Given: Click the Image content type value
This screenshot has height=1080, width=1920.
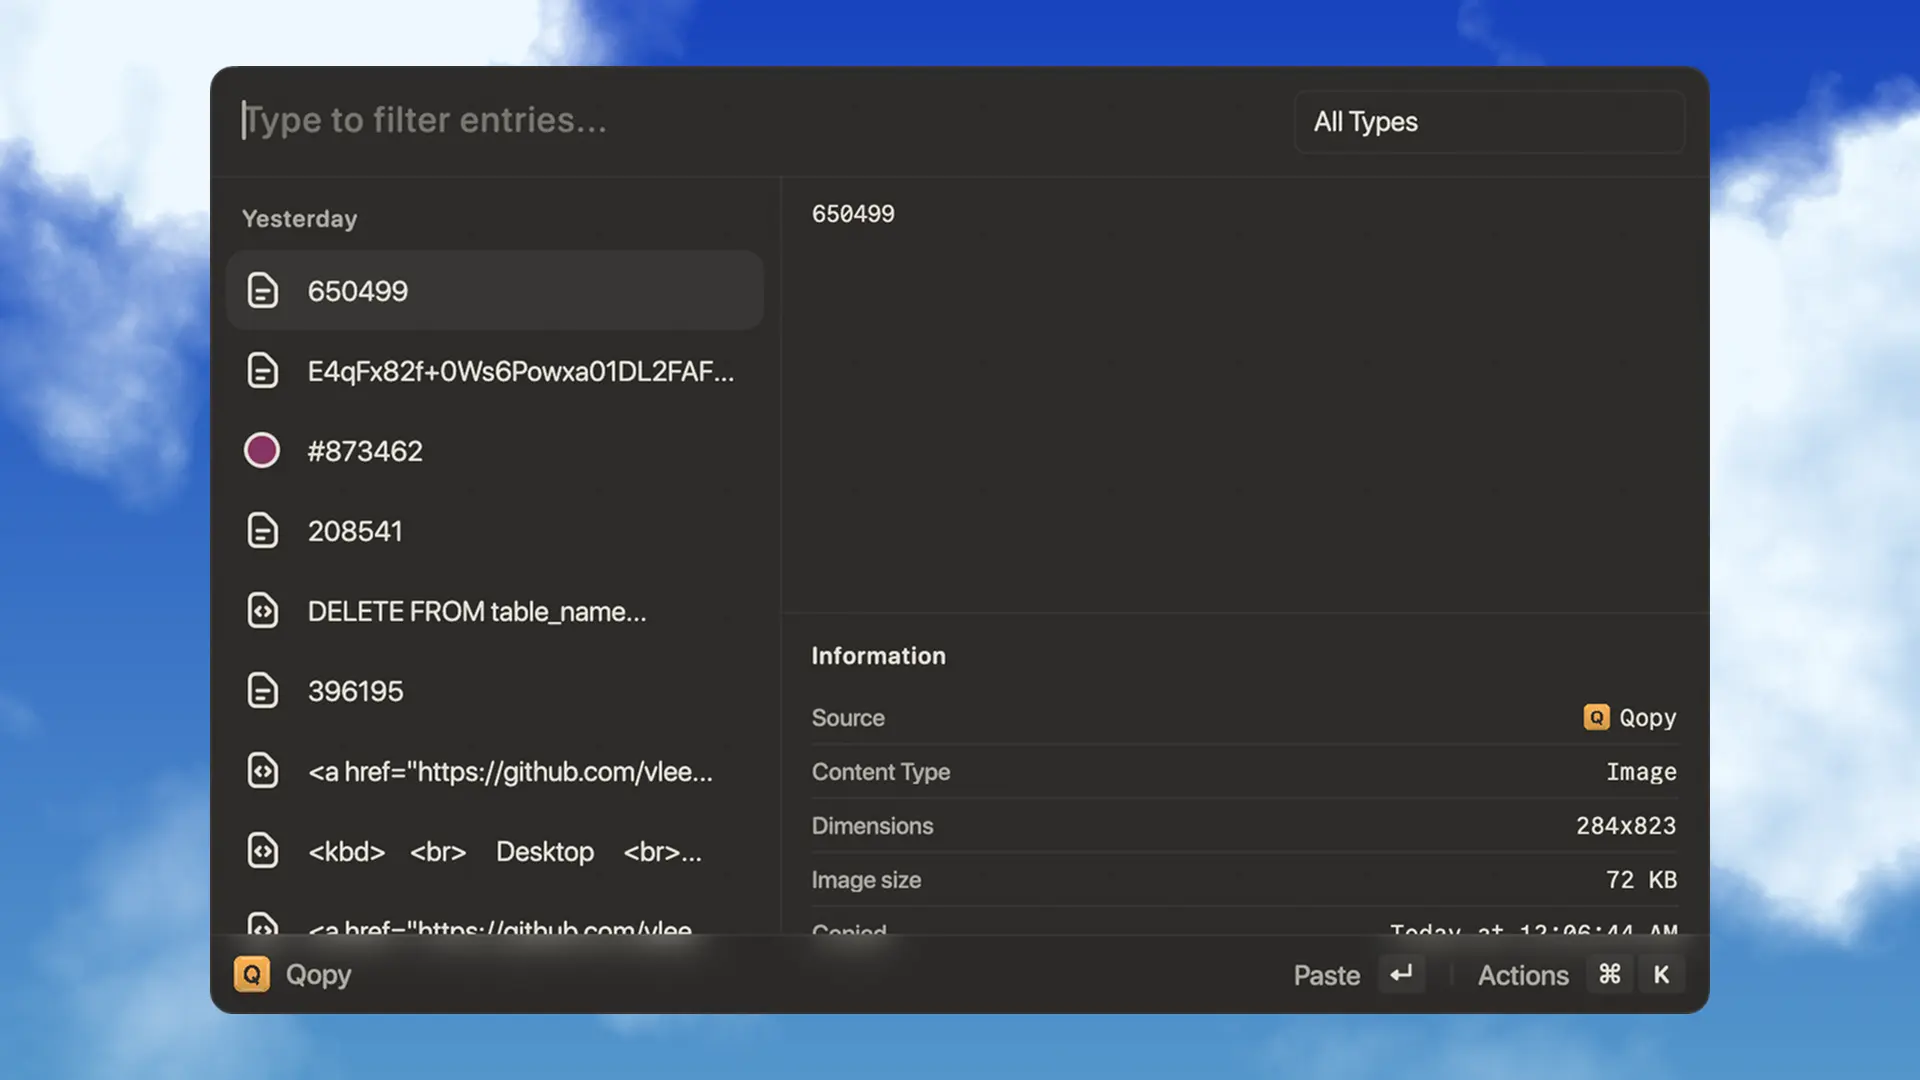Looking at the screenshot, I should [1641, 772].
